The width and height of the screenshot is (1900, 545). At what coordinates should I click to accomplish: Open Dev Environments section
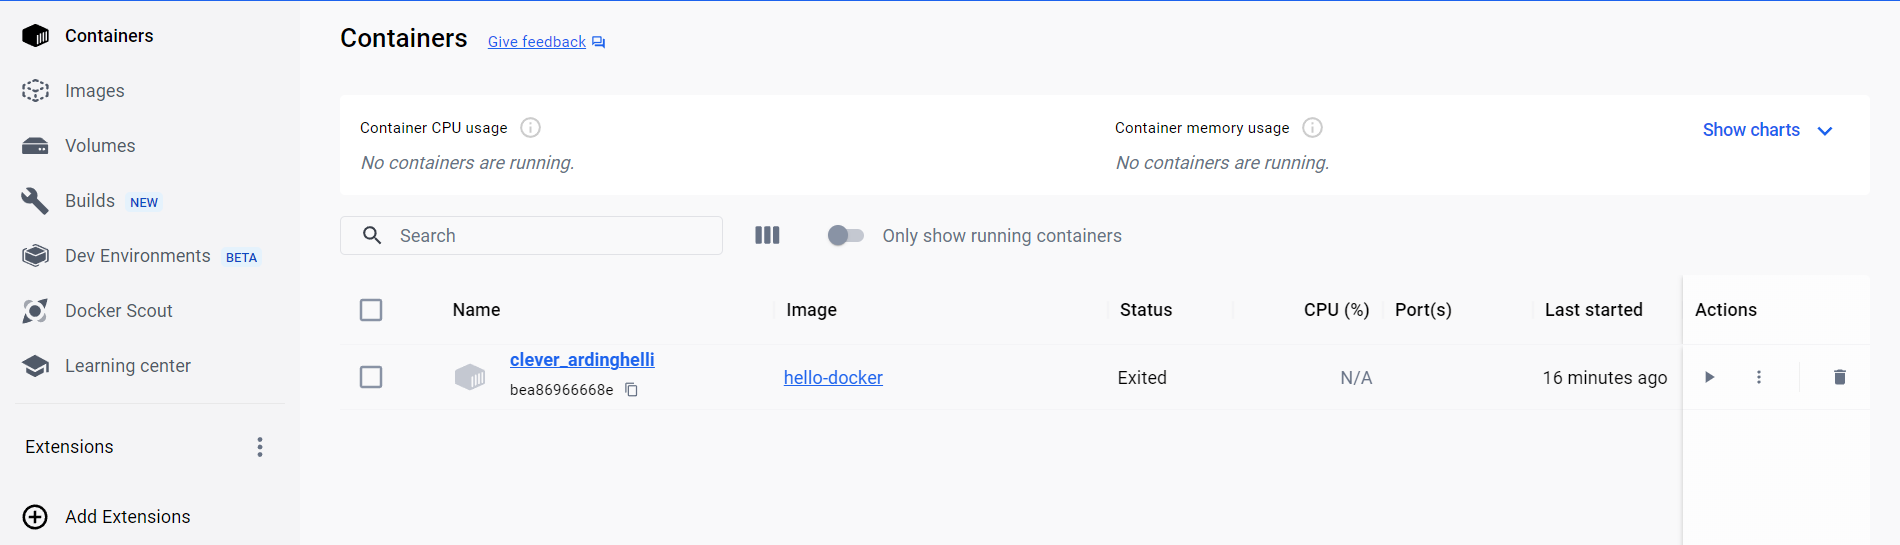coord(138,256)
